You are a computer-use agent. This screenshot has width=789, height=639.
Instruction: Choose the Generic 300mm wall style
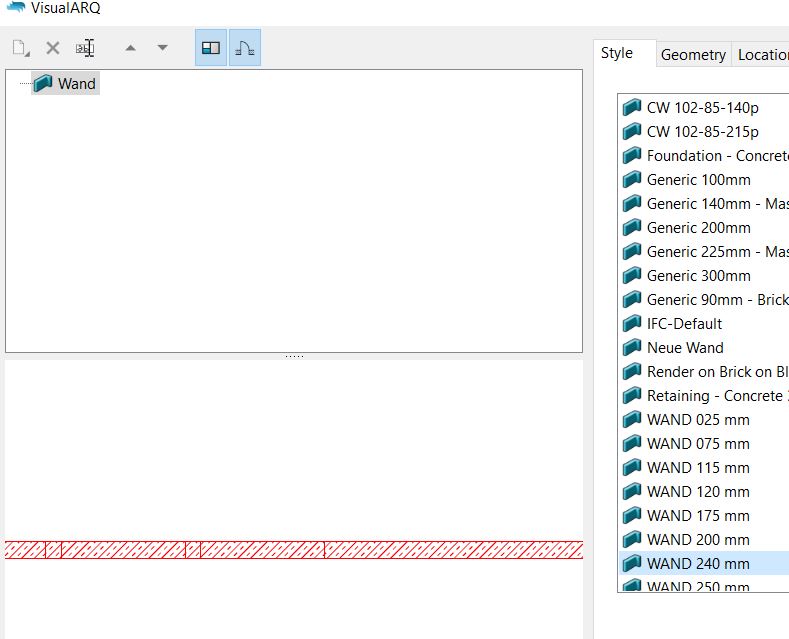(704, 276)
